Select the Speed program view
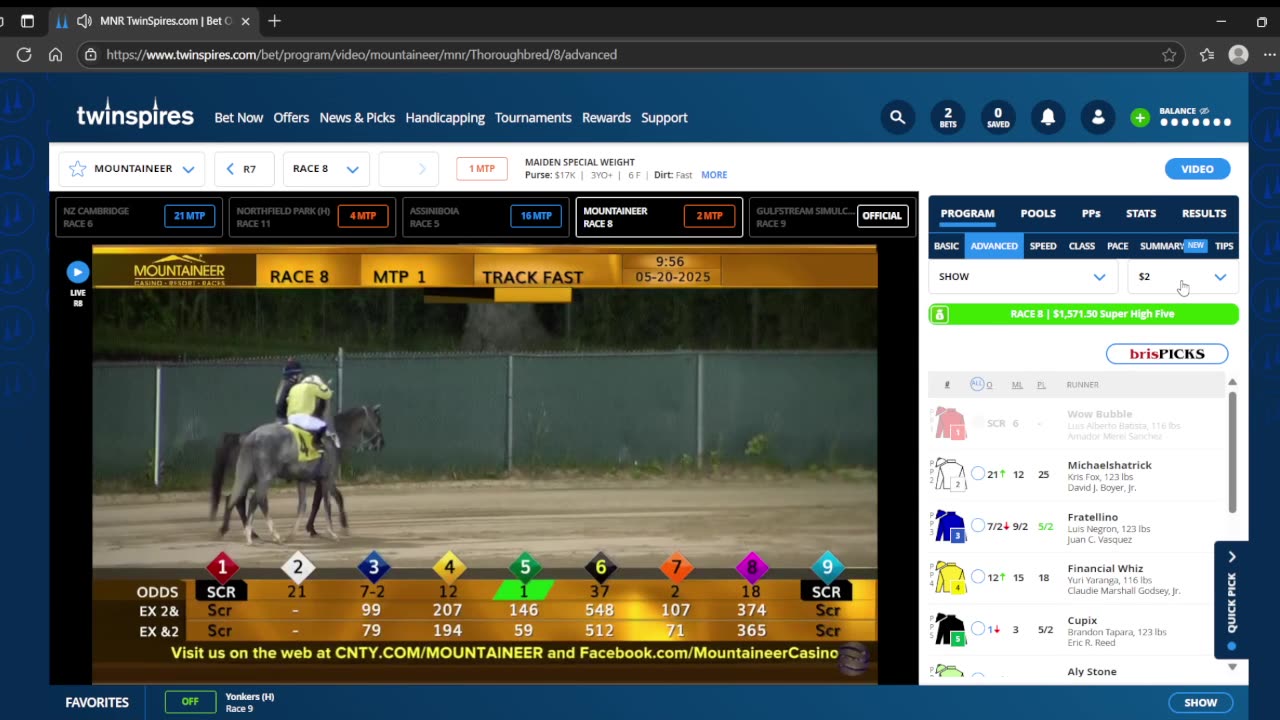This screenshot has width=1280, height=720. (1043, 246)
